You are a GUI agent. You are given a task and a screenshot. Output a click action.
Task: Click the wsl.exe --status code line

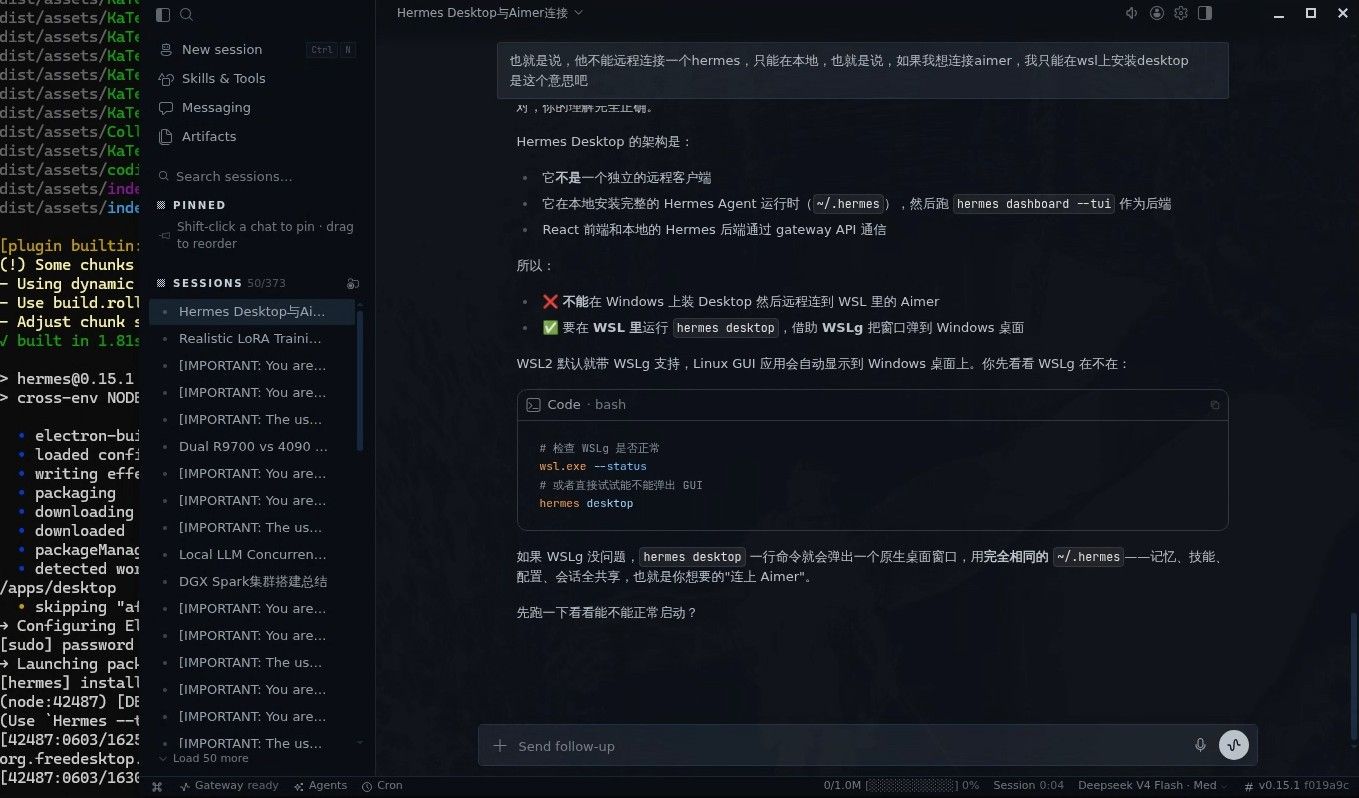[x=593, y=466]
